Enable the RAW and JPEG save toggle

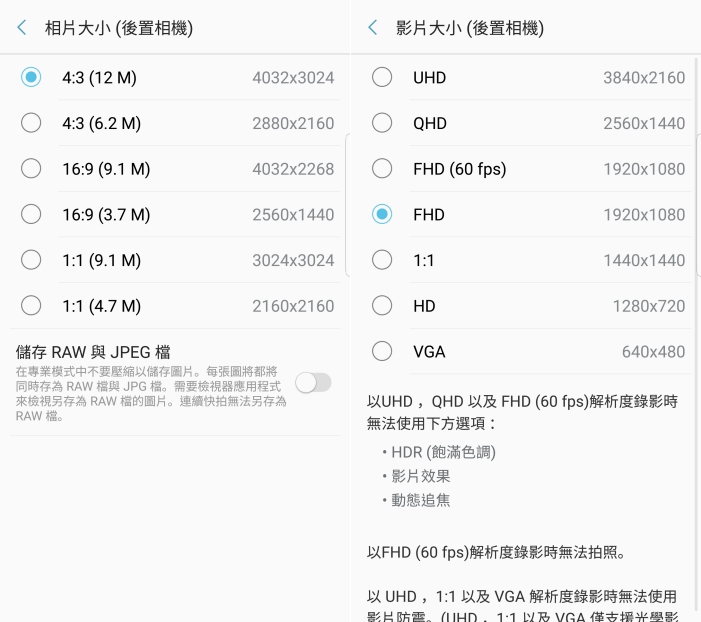click(313, 383)
